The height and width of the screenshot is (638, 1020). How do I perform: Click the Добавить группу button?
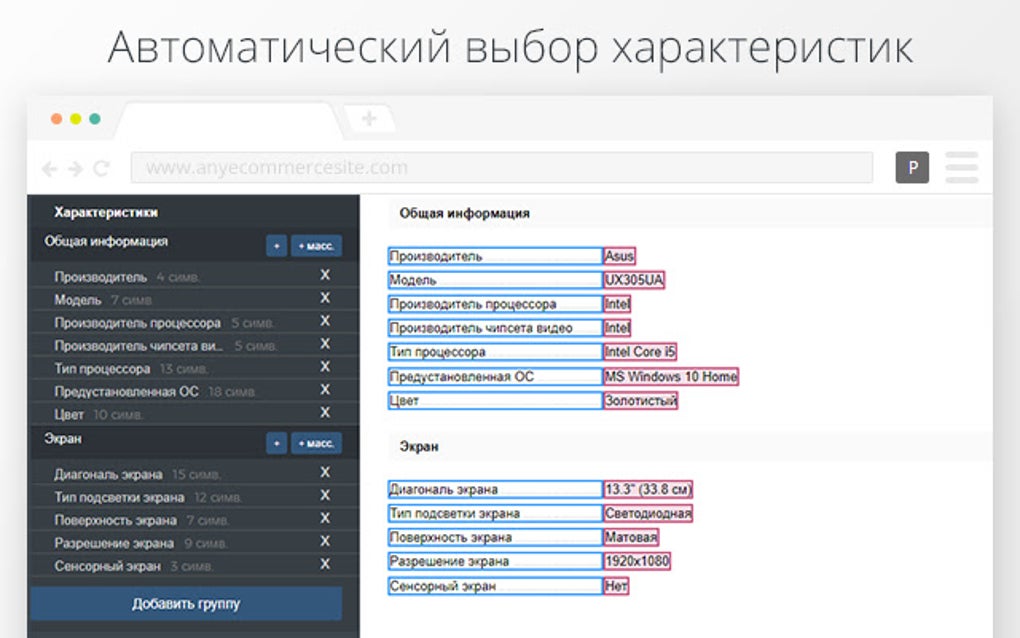coord(186,604)
